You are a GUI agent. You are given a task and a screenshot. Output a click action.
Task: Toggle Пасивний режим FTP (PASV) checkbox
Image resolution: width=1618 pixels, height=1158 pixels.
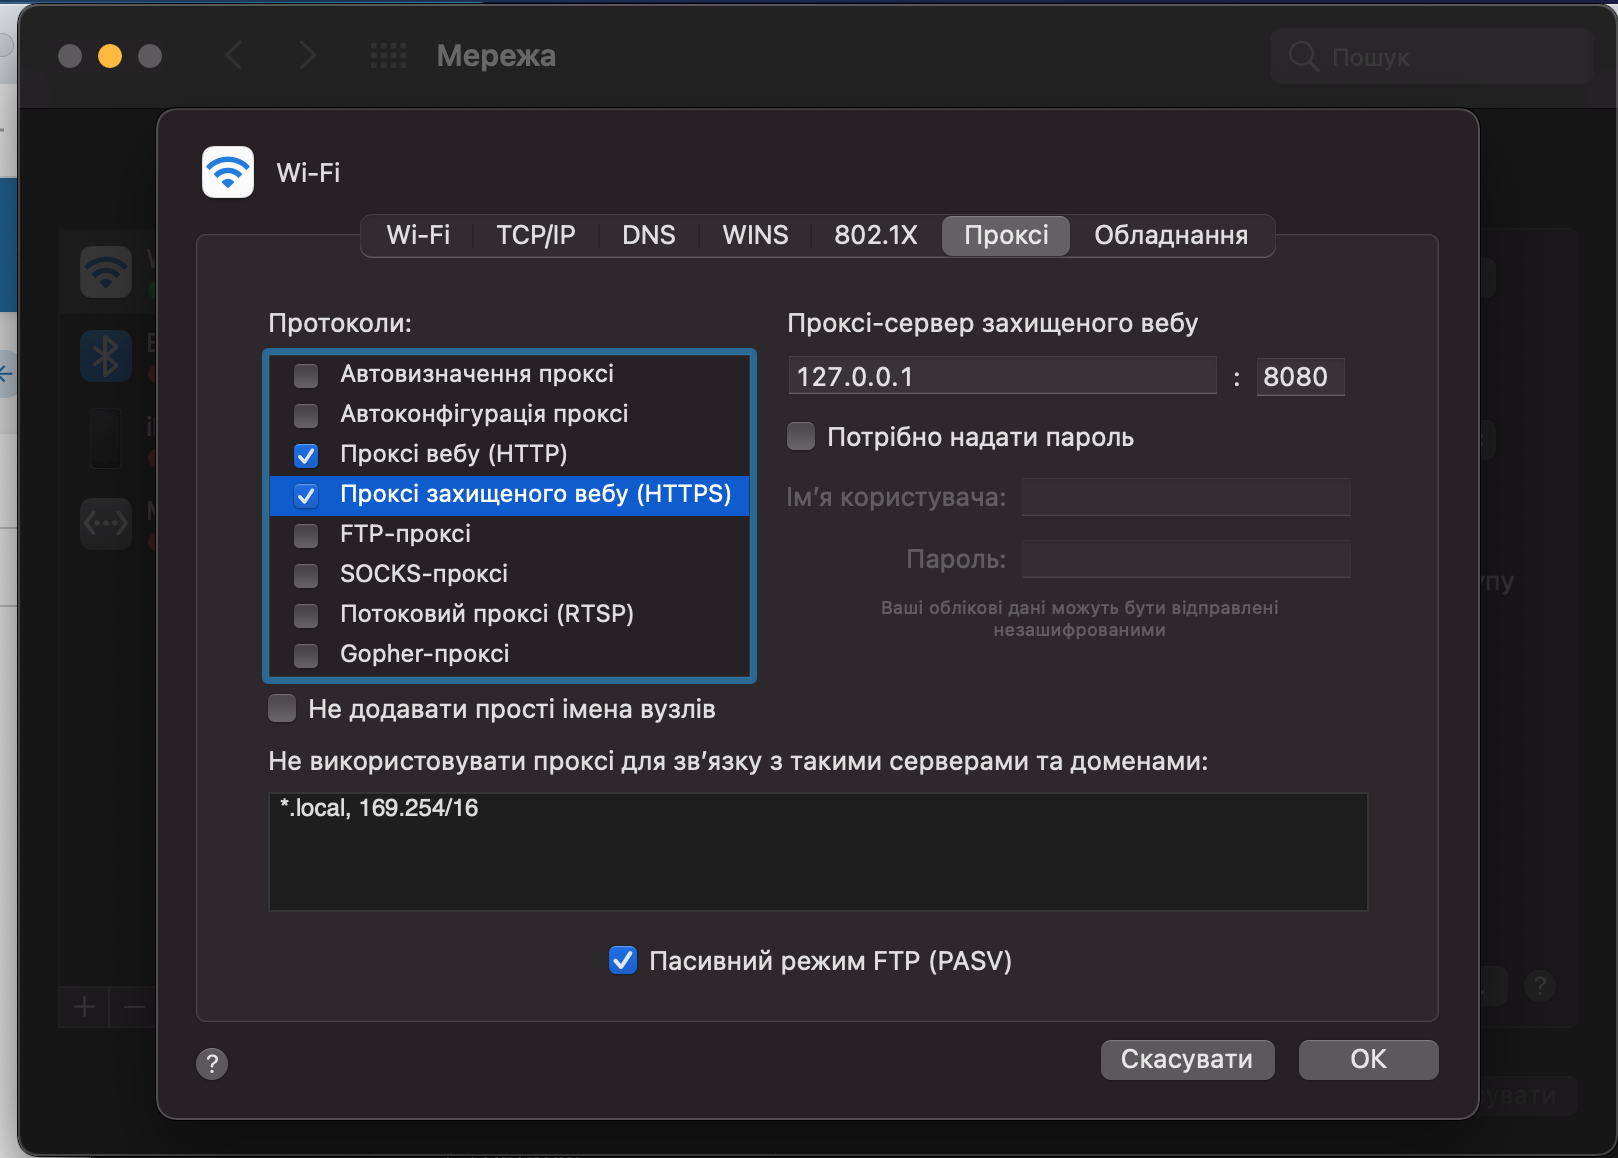[623, 960]
